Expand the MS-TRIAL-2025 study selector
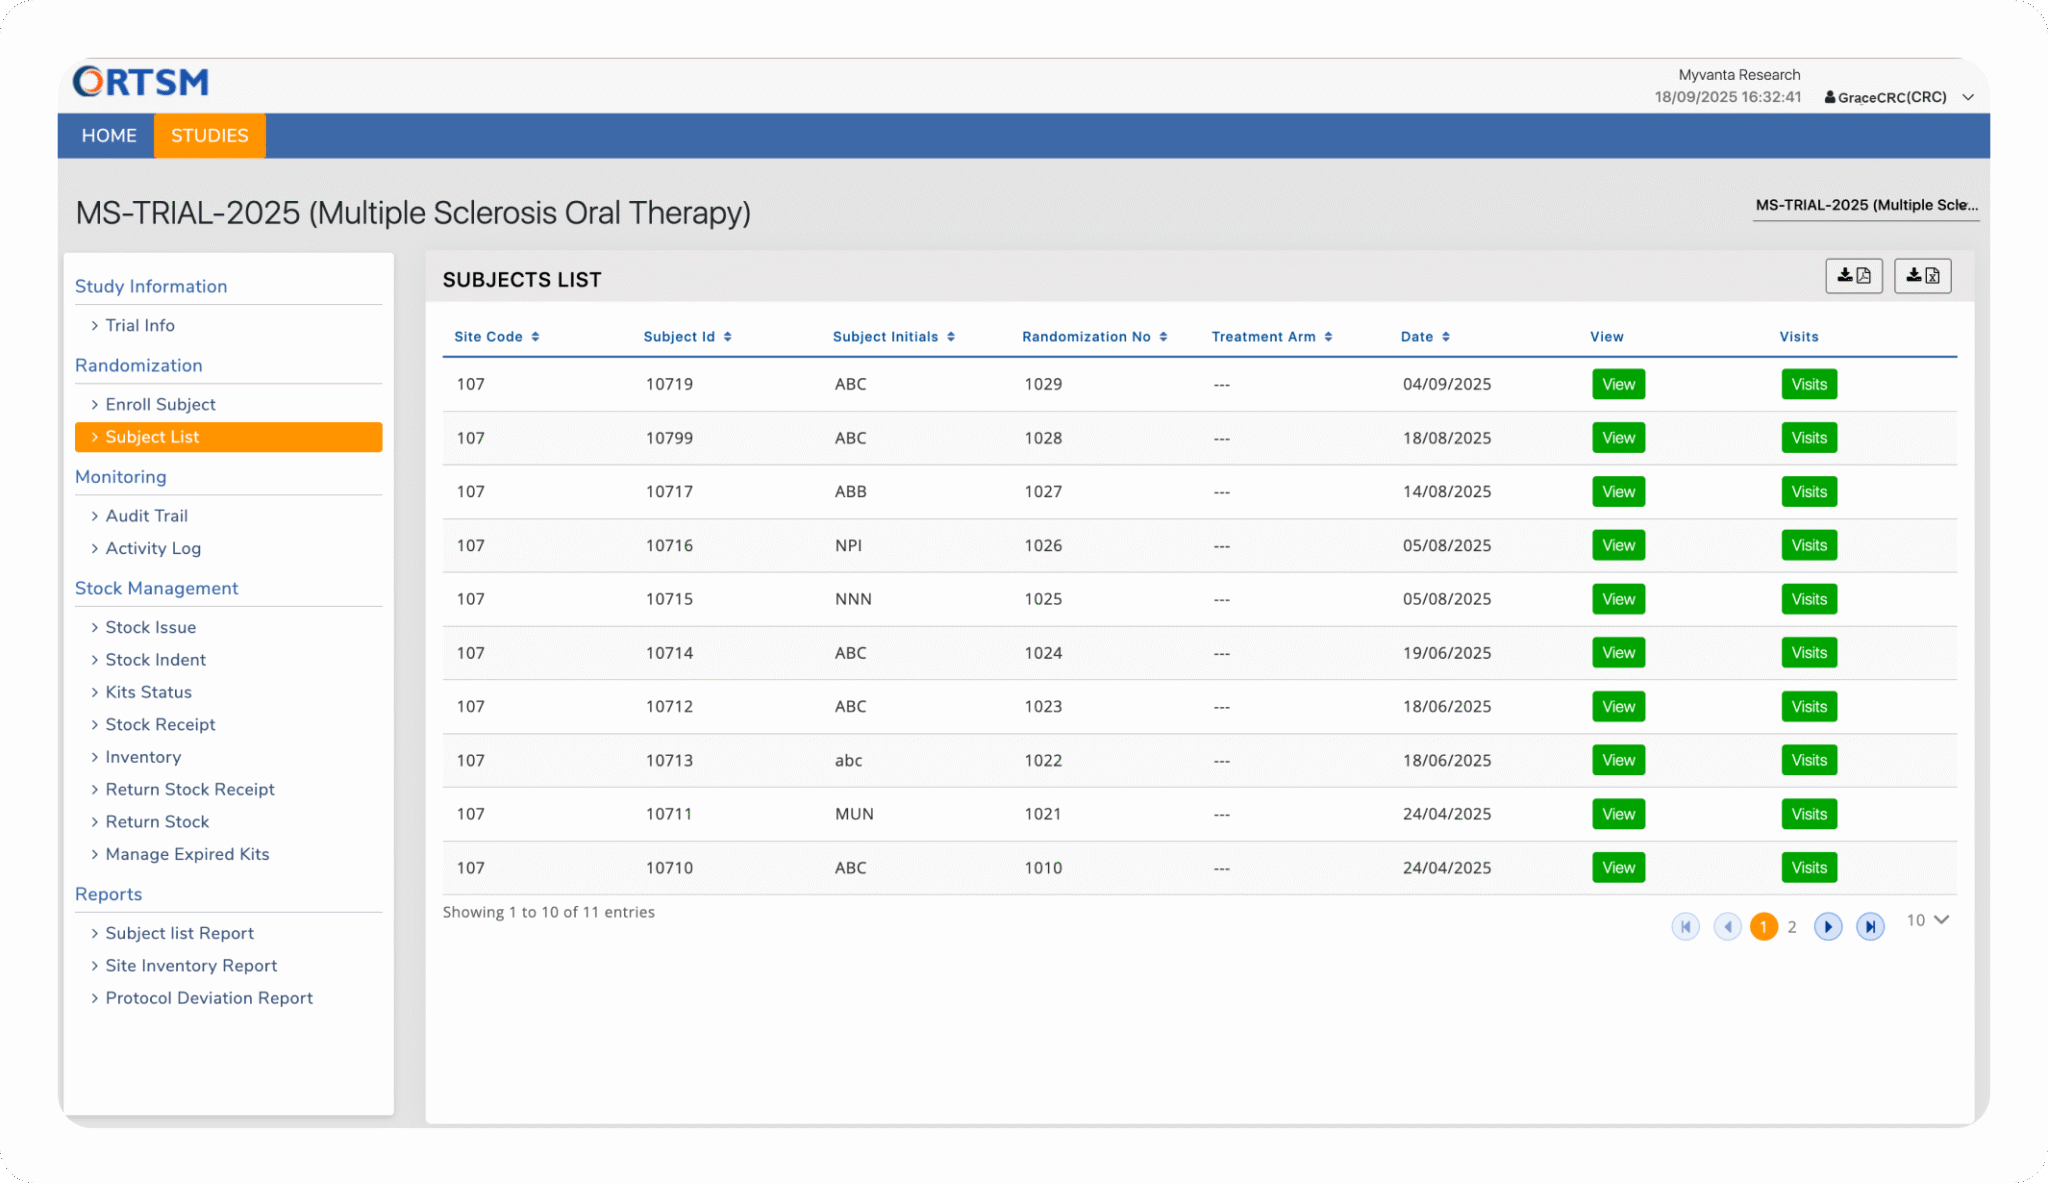The width and height of the screenshot is (2048, 1183). (x=1865, y=205)
